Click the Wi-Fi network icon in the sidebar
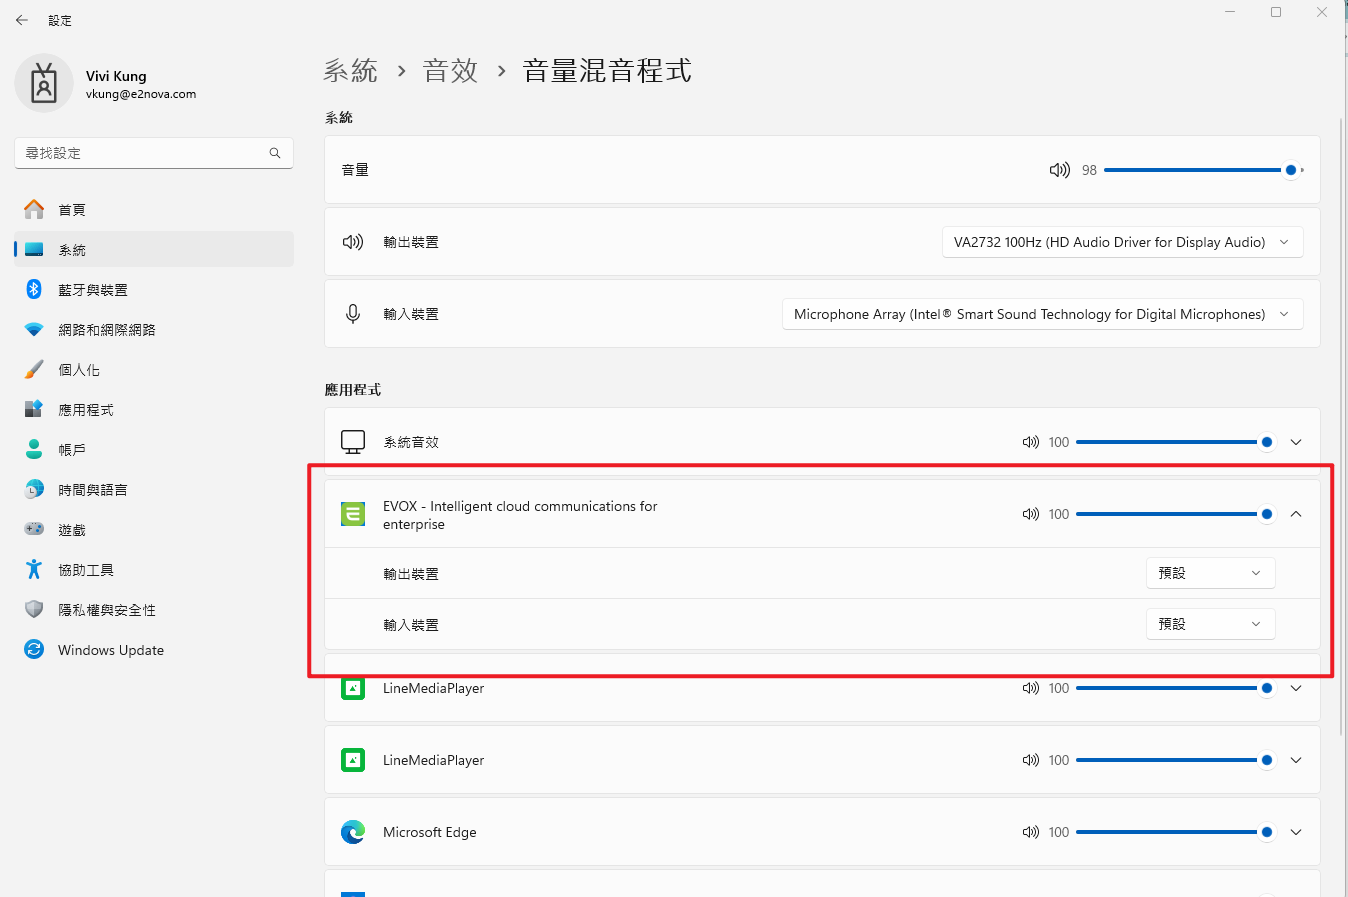Viewport: 1348px width, 897px height. 34,329
